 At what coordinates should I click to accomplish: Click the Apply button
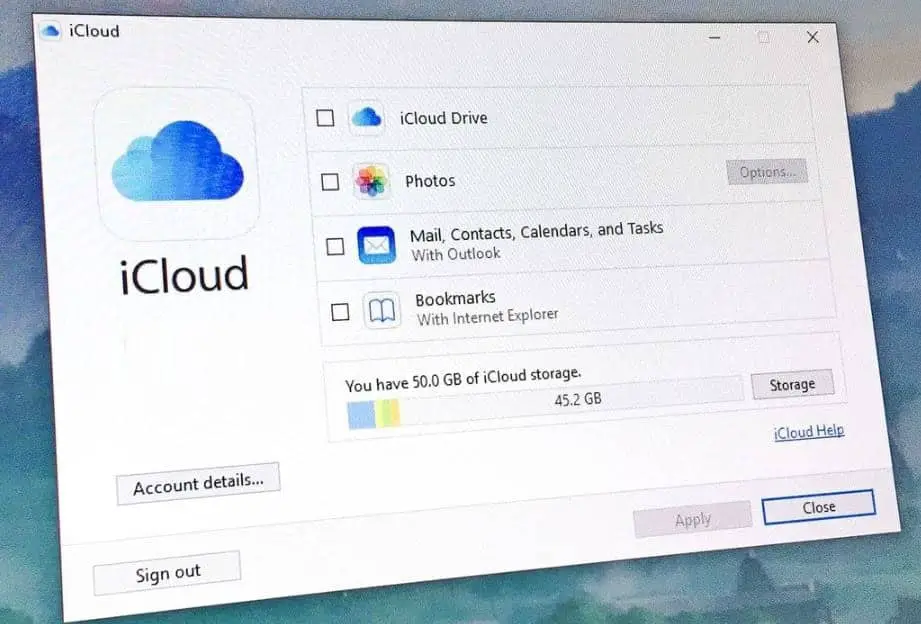pyautogui.click(x=693, y=519)
